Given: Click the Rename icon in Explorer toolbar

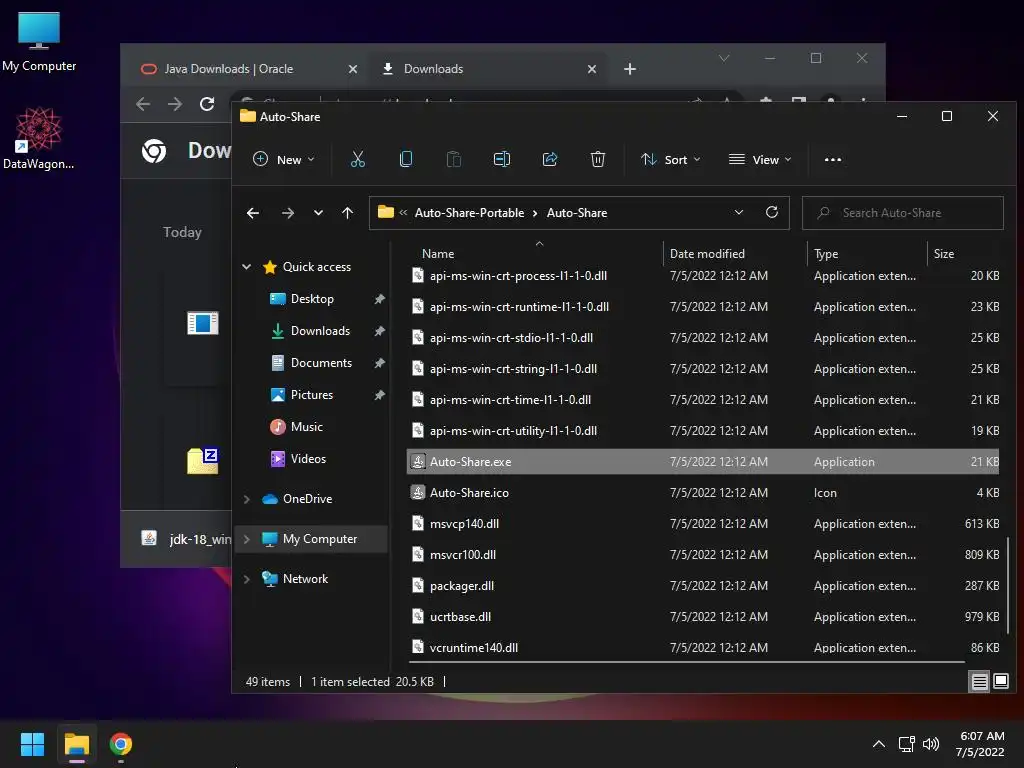Looking at the screenshot, I should [x=502, y=159].
